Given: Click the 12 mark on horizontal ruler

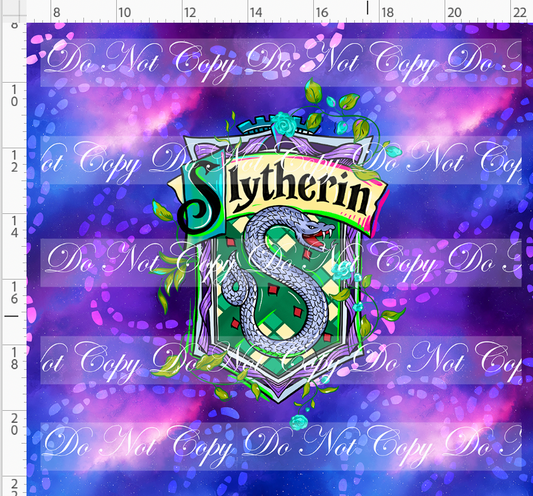Looking at the screenshot, I should point(190,13).
